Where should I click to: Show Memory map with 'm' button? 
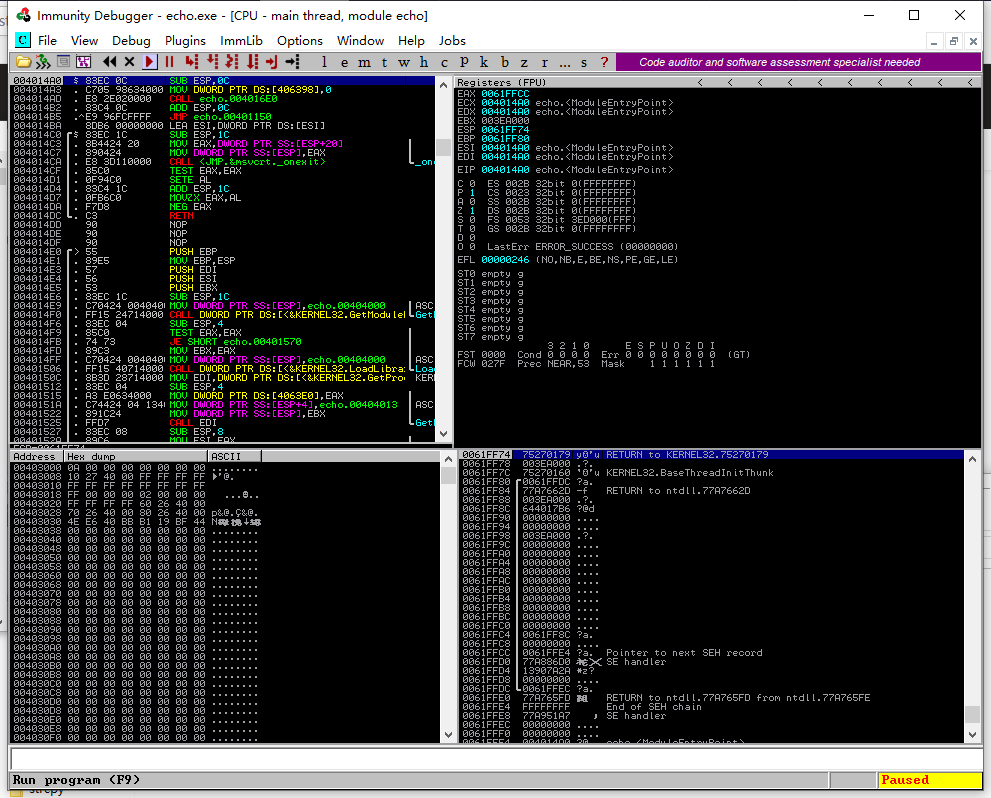(365, 62)
